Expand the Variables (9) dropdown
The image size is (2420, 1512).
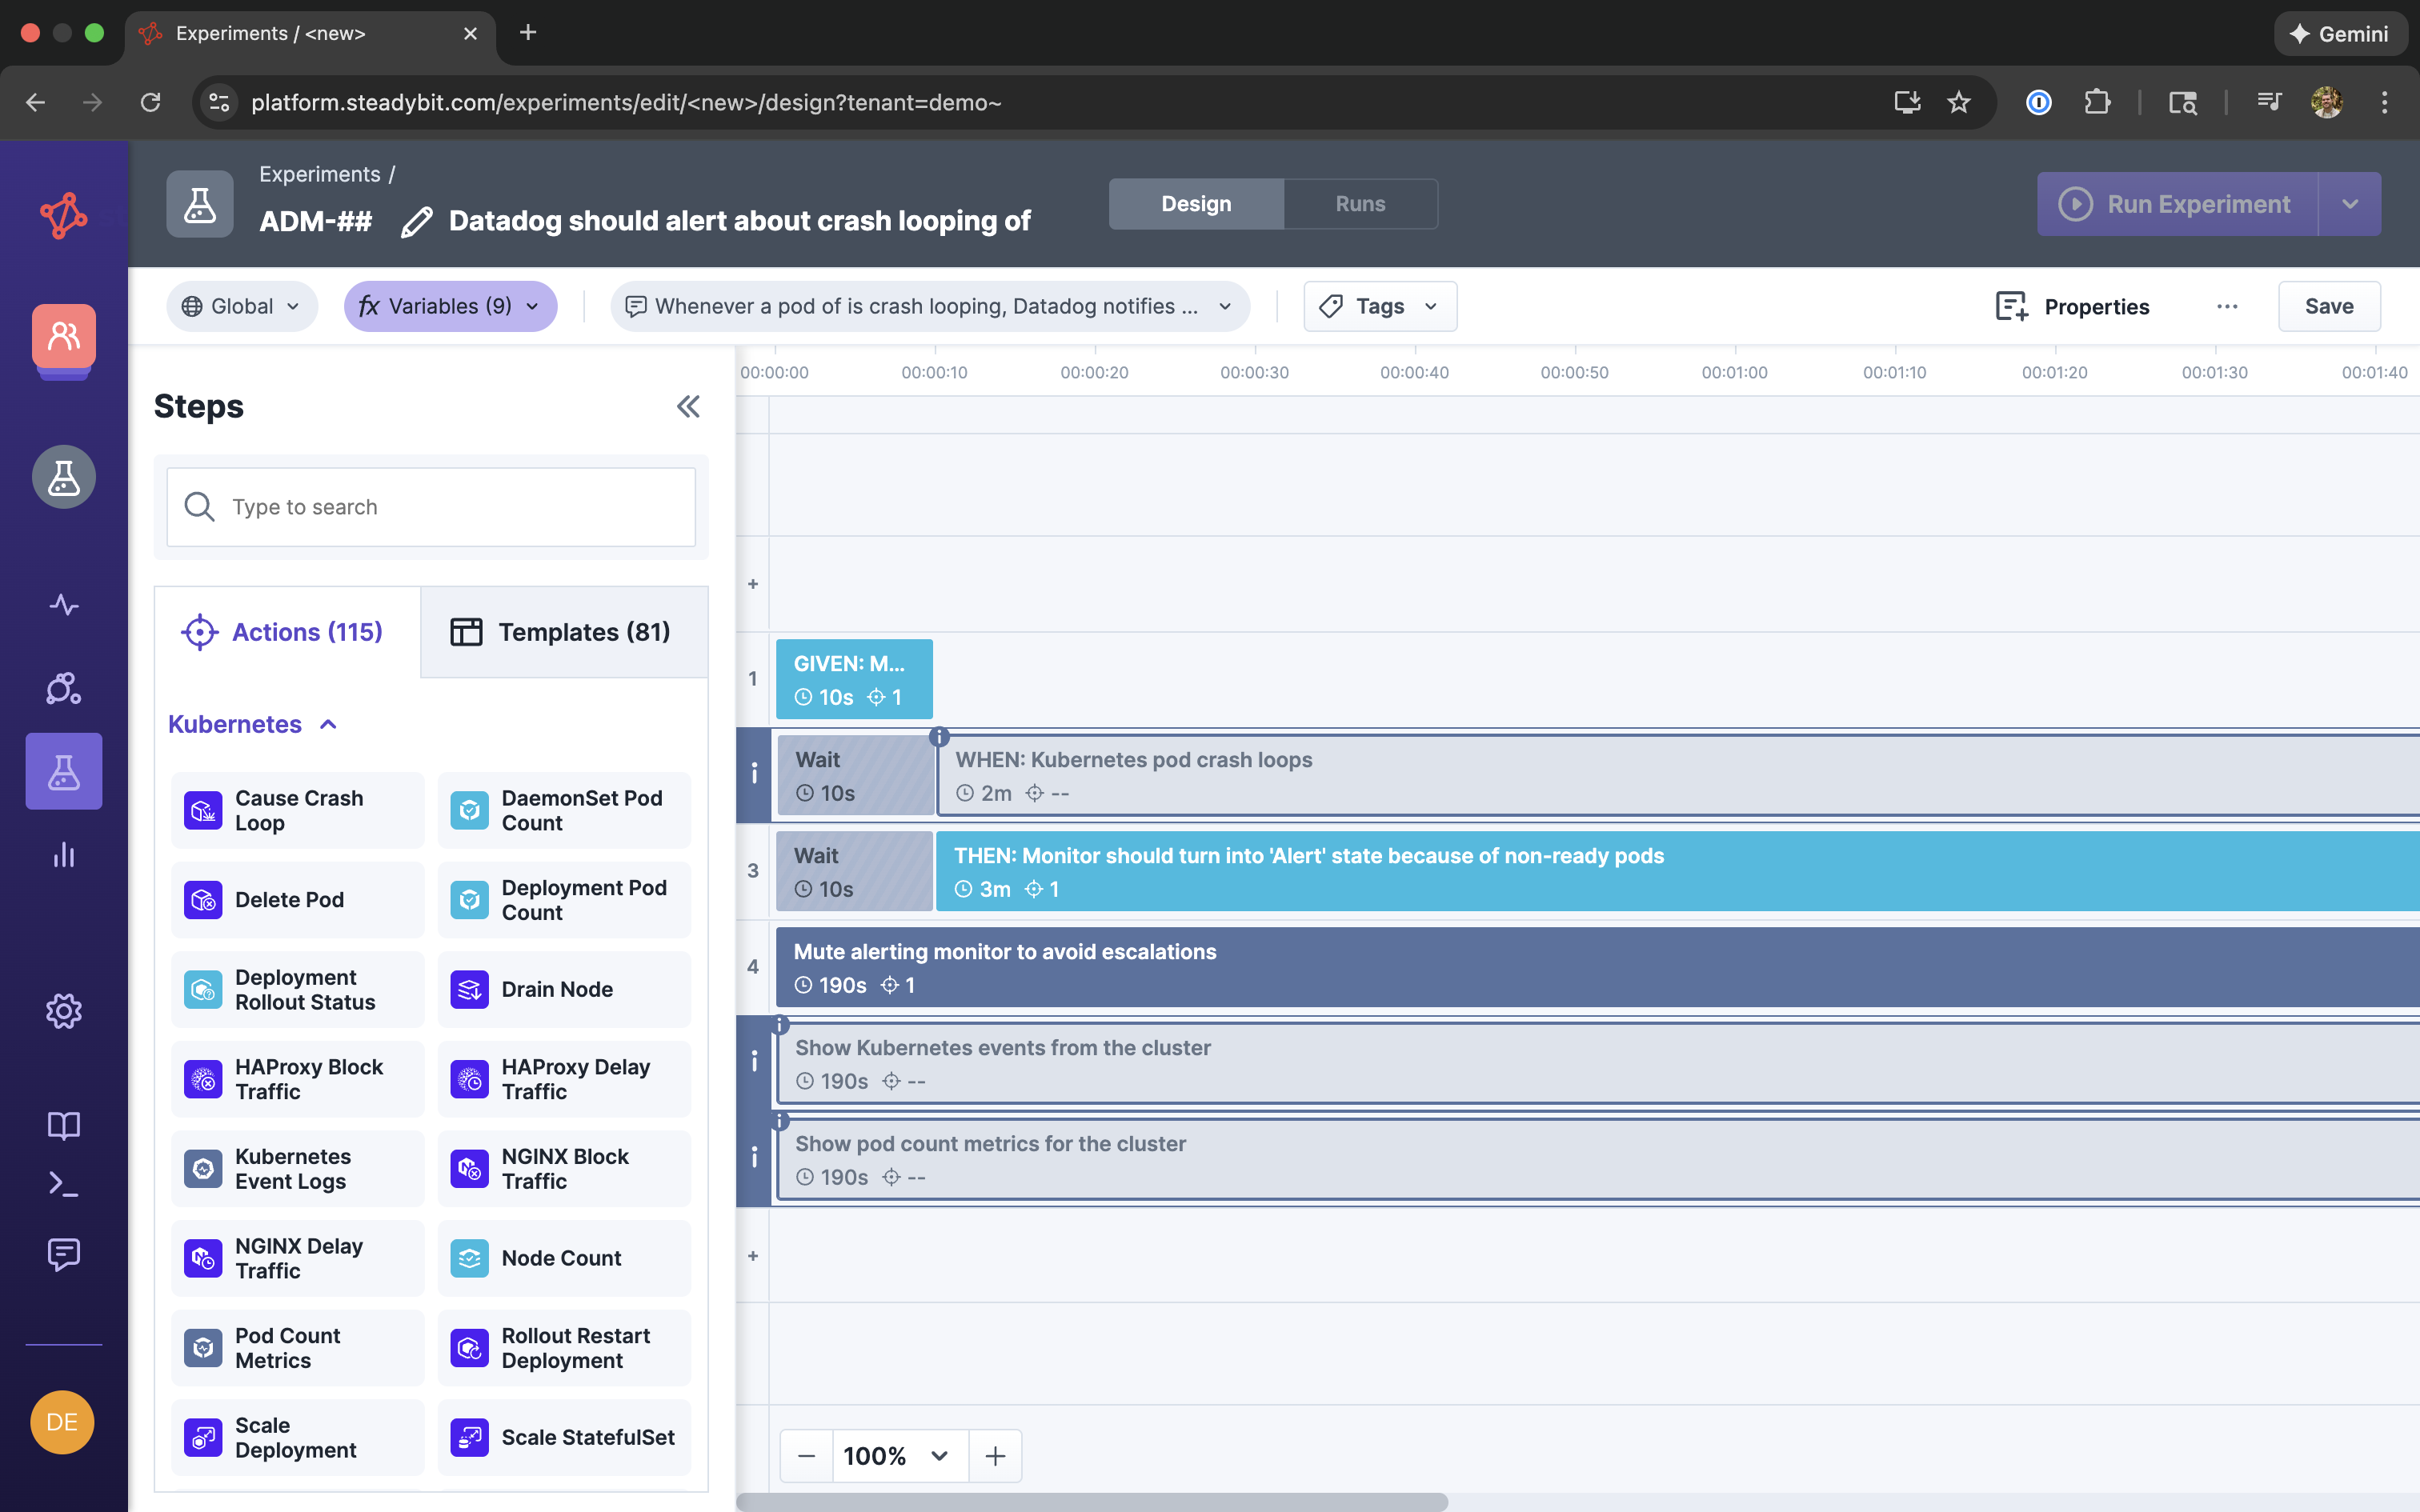[x=450, y=306]
